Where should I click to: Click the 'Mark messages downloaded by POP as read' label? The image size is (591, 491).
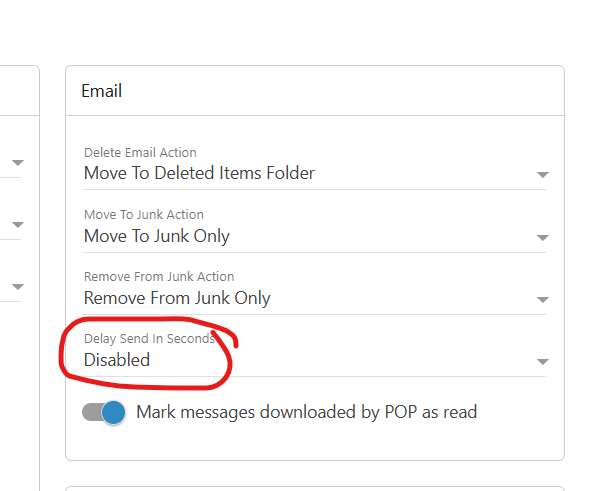point(306,412)
